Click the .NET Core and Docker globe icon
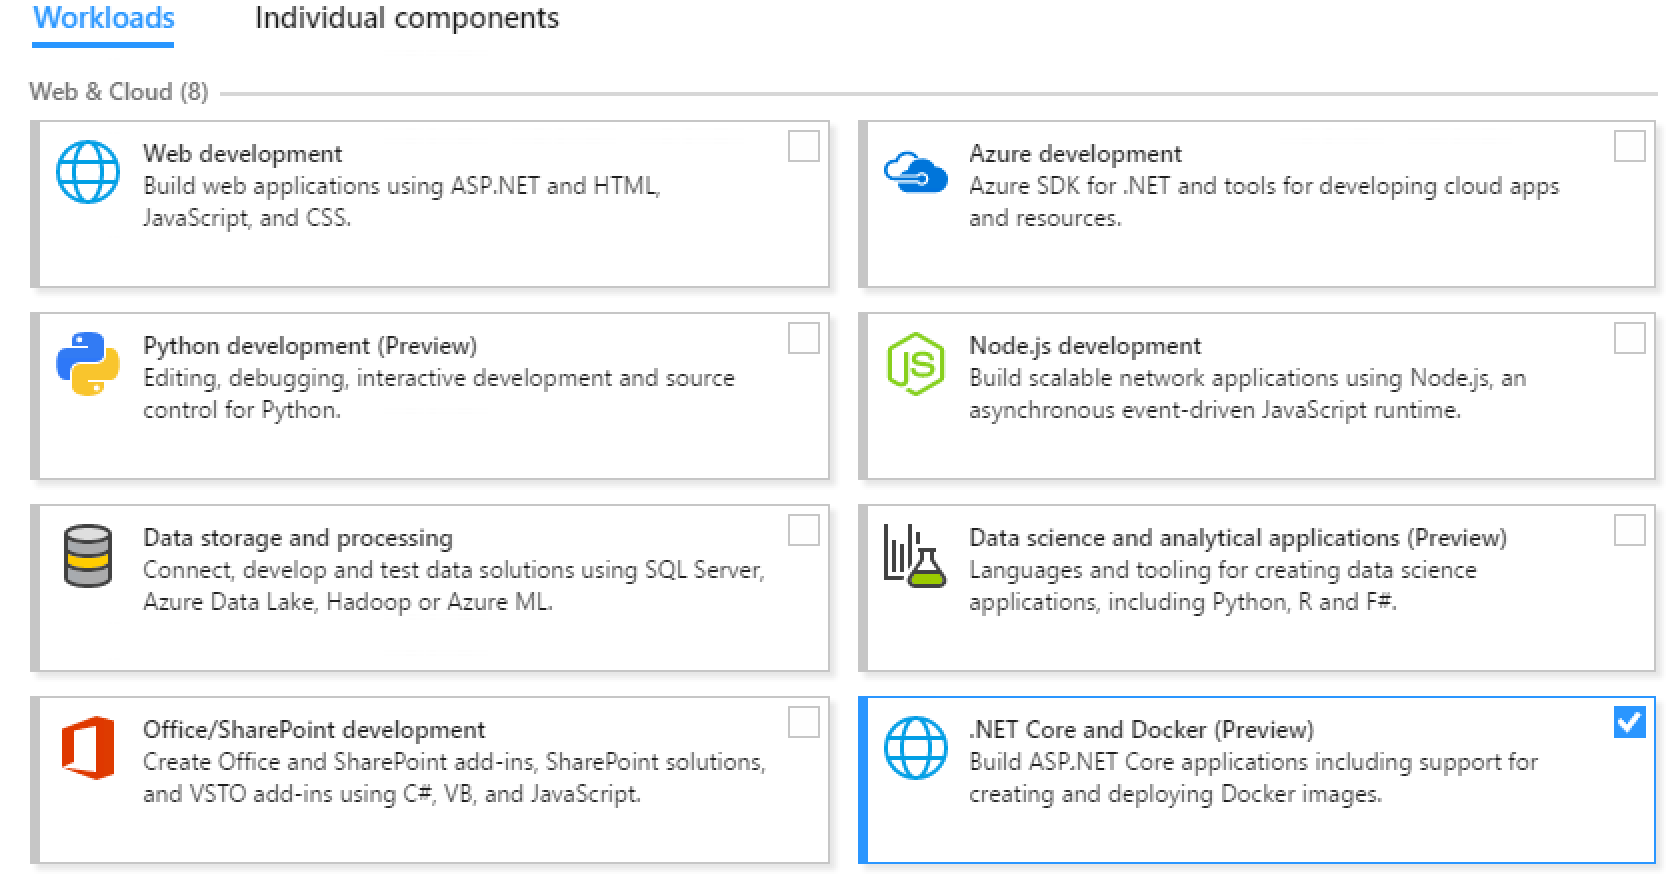The width and height of the screenshot is (1680, 882). tap(915, 747)
